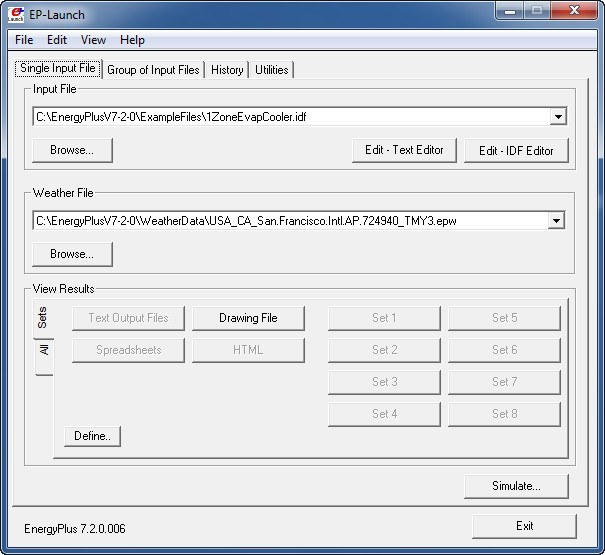
Task: Minimize the EP-Launch window
Action: (510, 11)
